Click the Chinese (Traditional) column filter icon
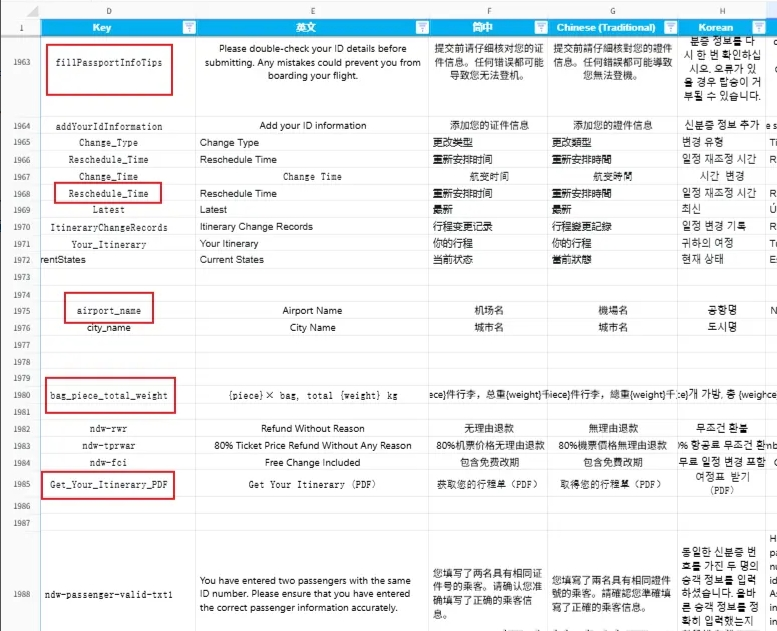Image resolution: width=777 pixels, height=631 pixels. tap(667, 27)
